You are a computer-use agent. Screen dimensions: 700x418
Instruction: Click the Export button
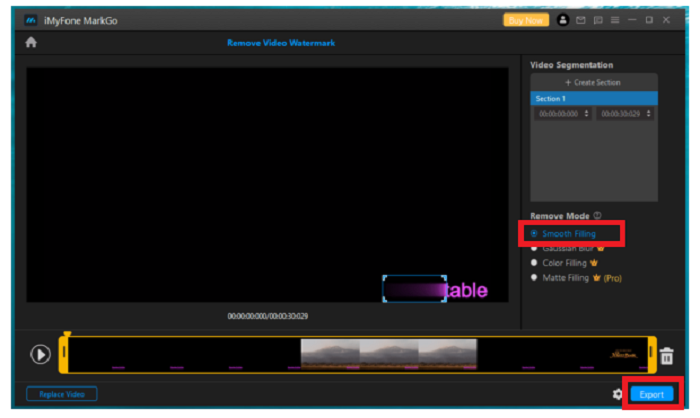coord(651,394)
